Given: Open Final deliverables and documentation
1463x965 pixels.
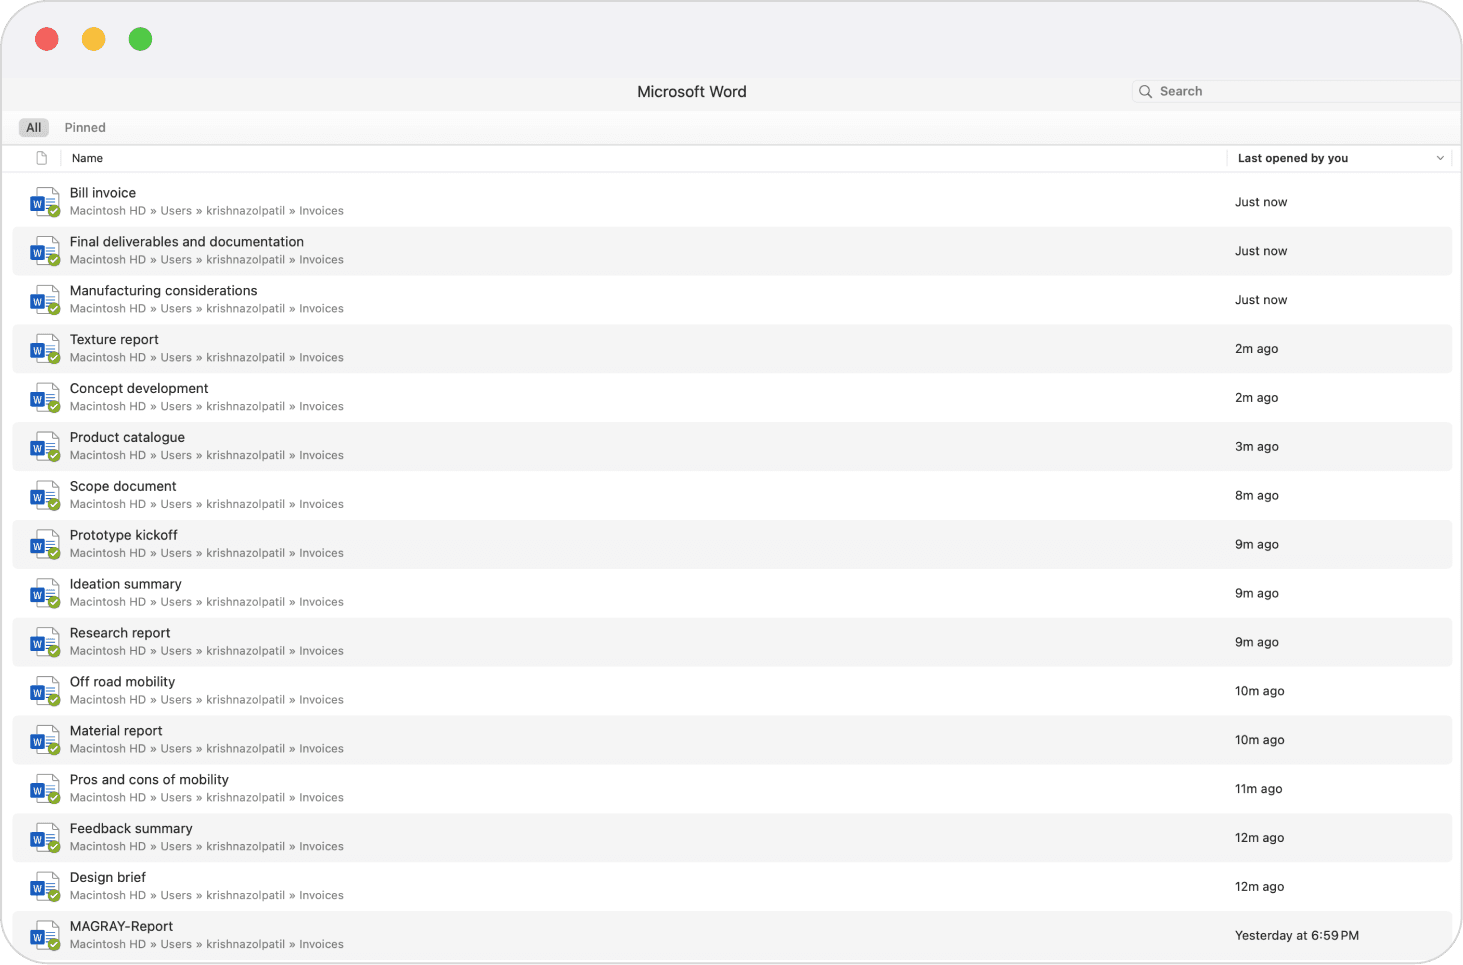Looking at the screenshot, I should point(732,251).
